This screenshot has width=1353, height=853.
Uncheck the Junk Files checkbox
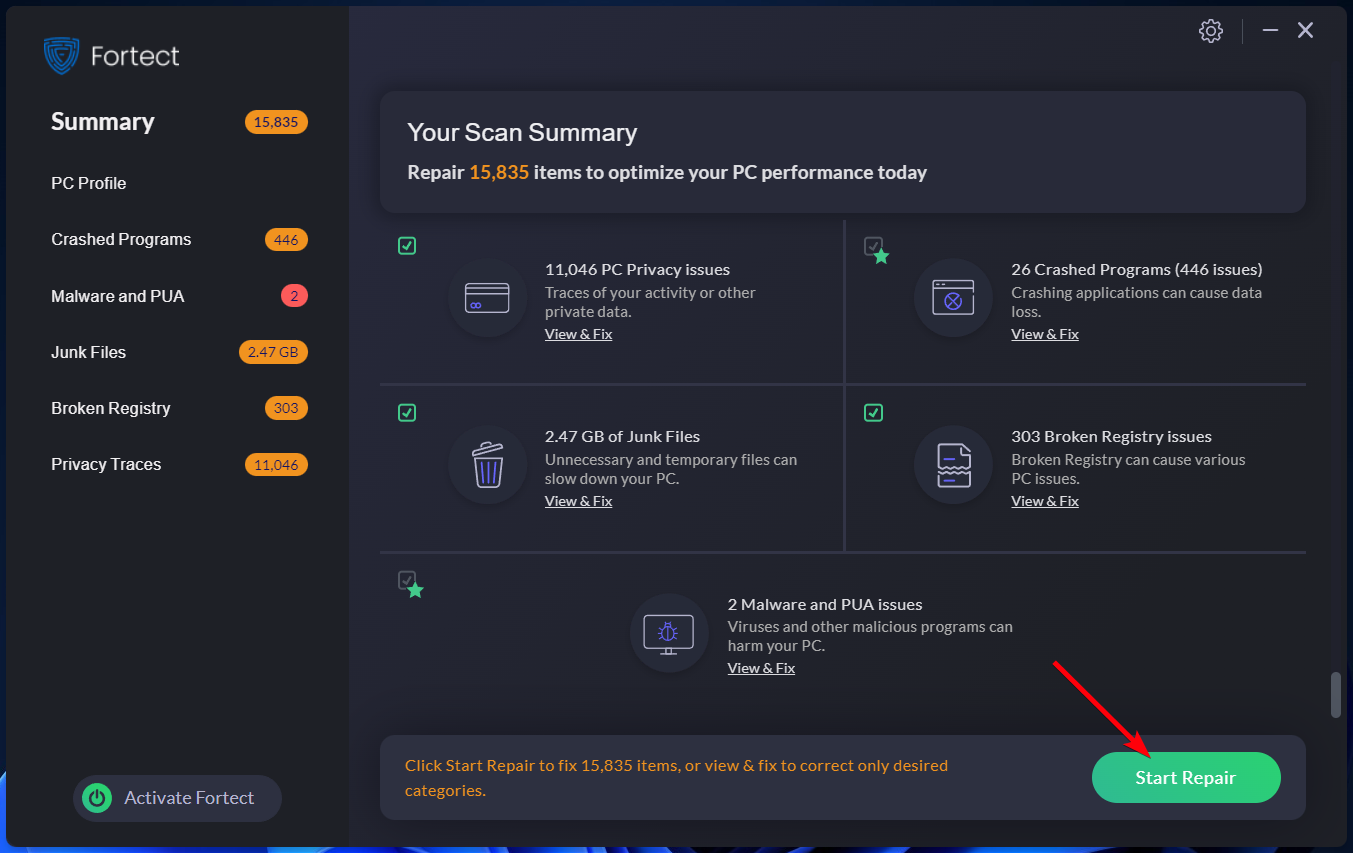point(407,413)
